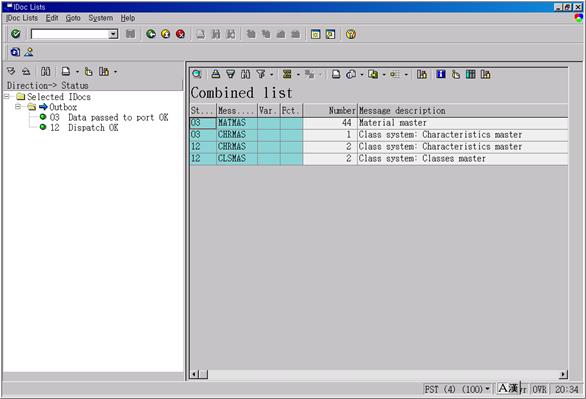Click the blue information icon in list toolbar
The image size is (586, 399).
pyautogui.click(x=441, y=74)
